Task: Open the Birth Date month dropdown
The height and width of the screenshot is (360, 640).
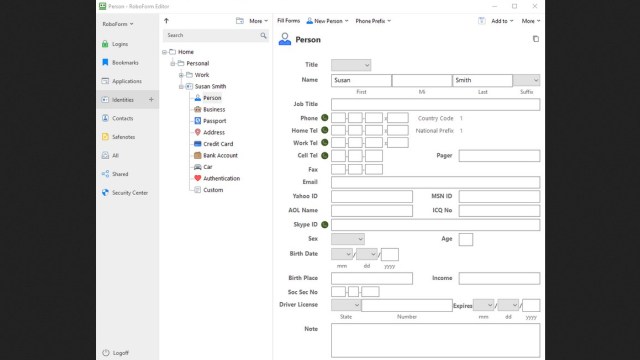Action: pyautogui.click(x=342, y=254)
